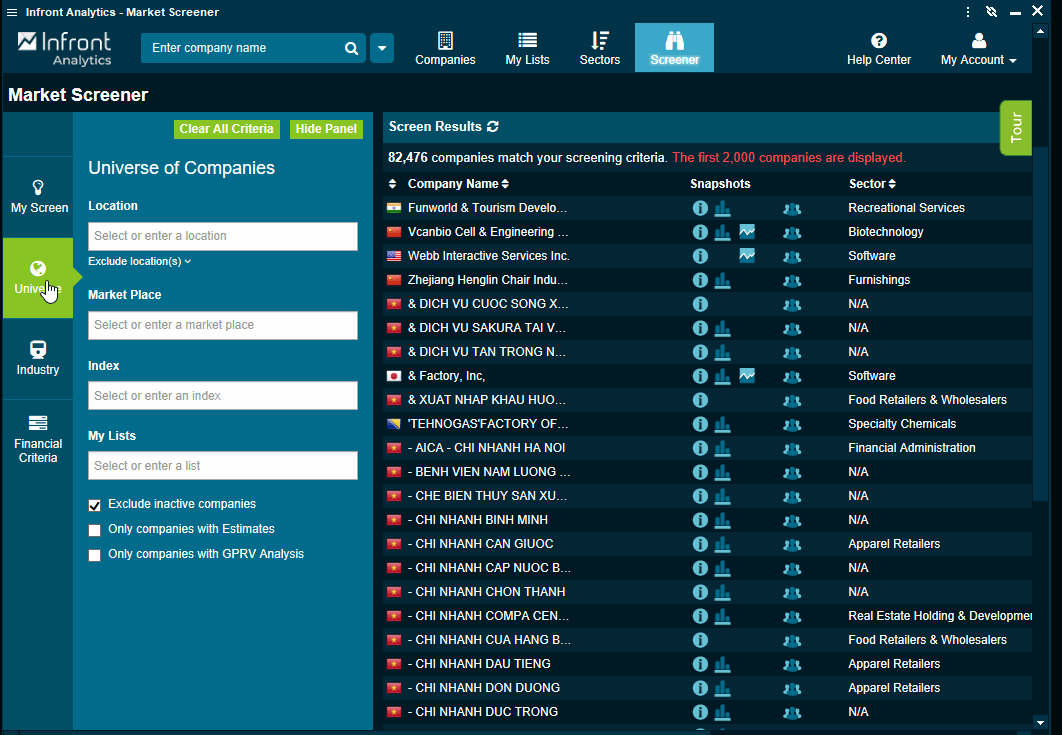Open the Help Center
Image resolution: width=1062 pixels, height=735 pixels.
pyautogui.click(x=878, y=48)
